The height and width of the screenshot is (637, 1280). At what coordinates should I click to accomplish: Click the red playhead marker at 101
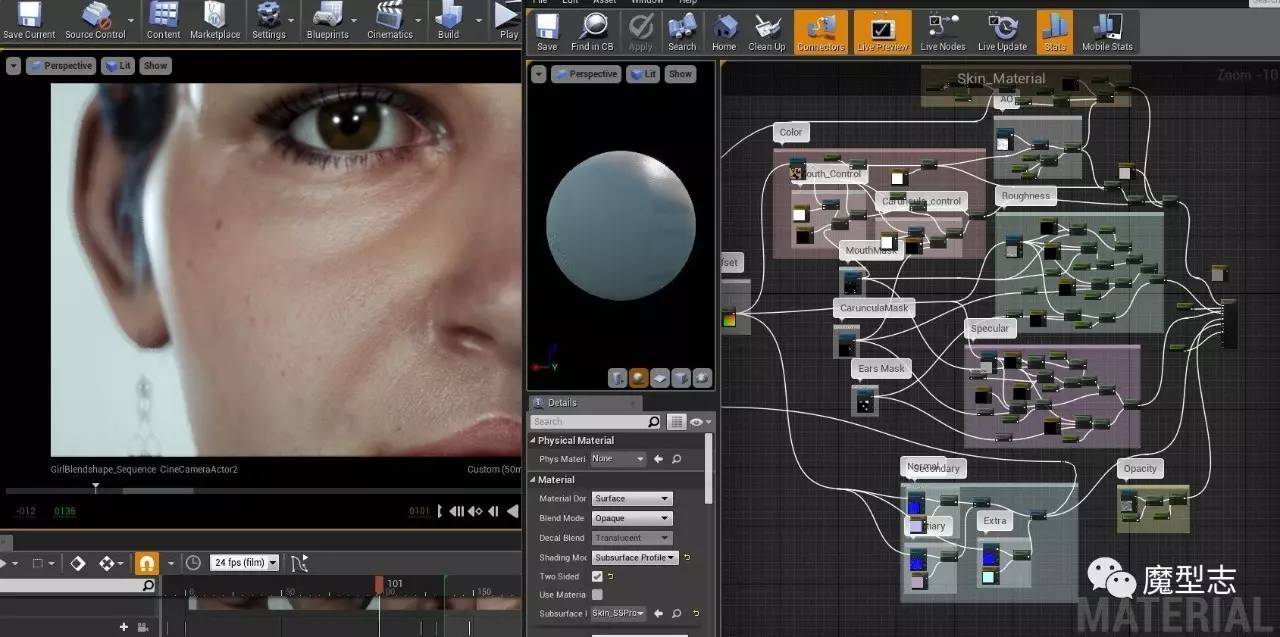coord(379,583)
